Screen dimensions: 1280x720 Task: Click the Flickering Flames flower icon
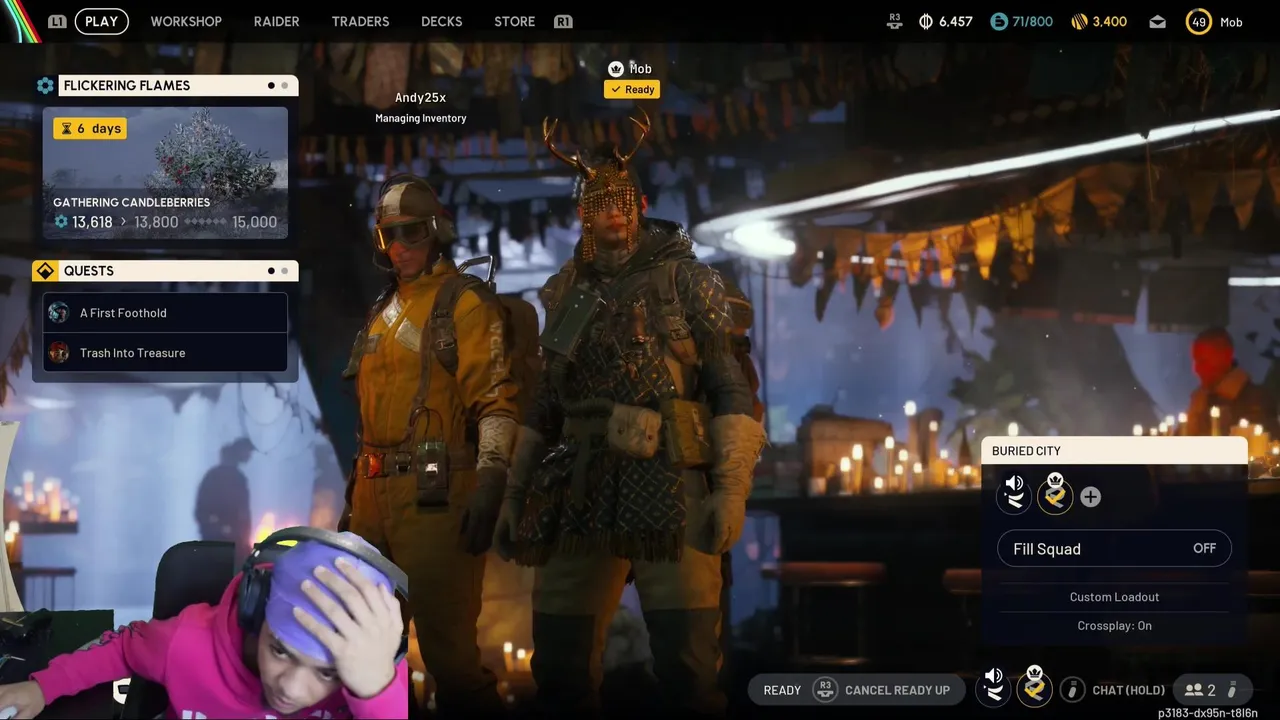point(45,86)
